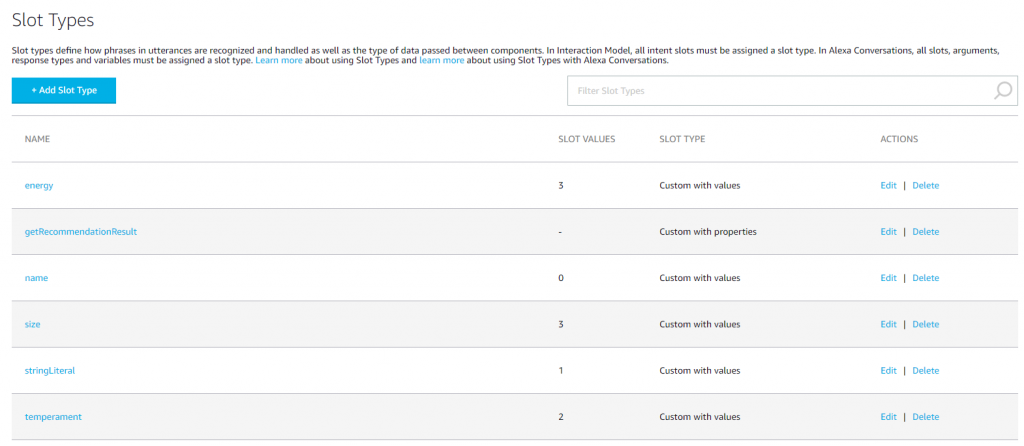Open the stringLiteral slot type

(x=50, y=371)
